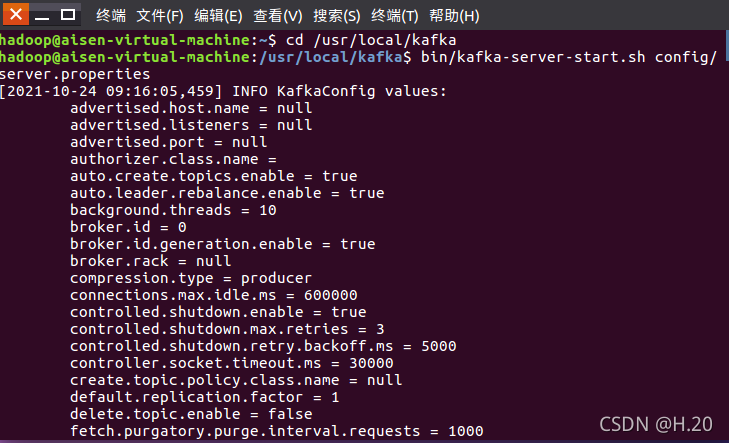Click the 'advertised.listeners = null' line
The image size is (729, 443).
coord(191,125)
